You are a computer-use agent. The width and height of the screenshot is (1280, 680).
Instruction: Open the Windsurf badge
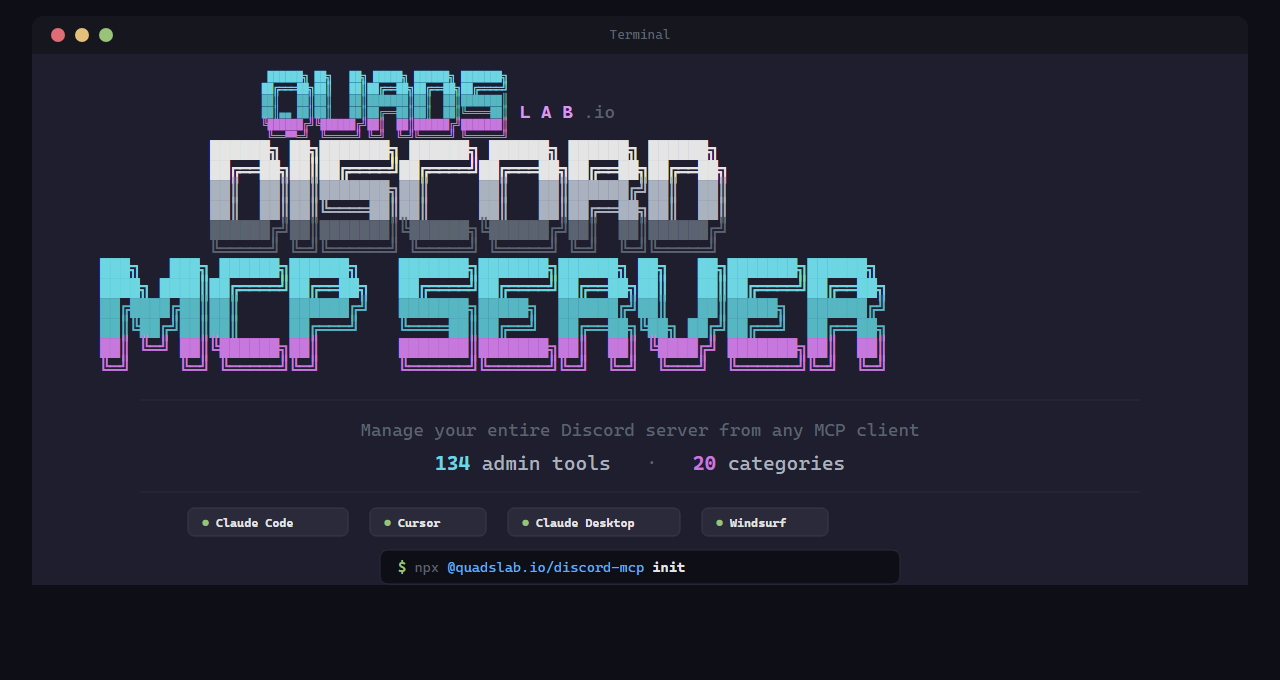764,521
